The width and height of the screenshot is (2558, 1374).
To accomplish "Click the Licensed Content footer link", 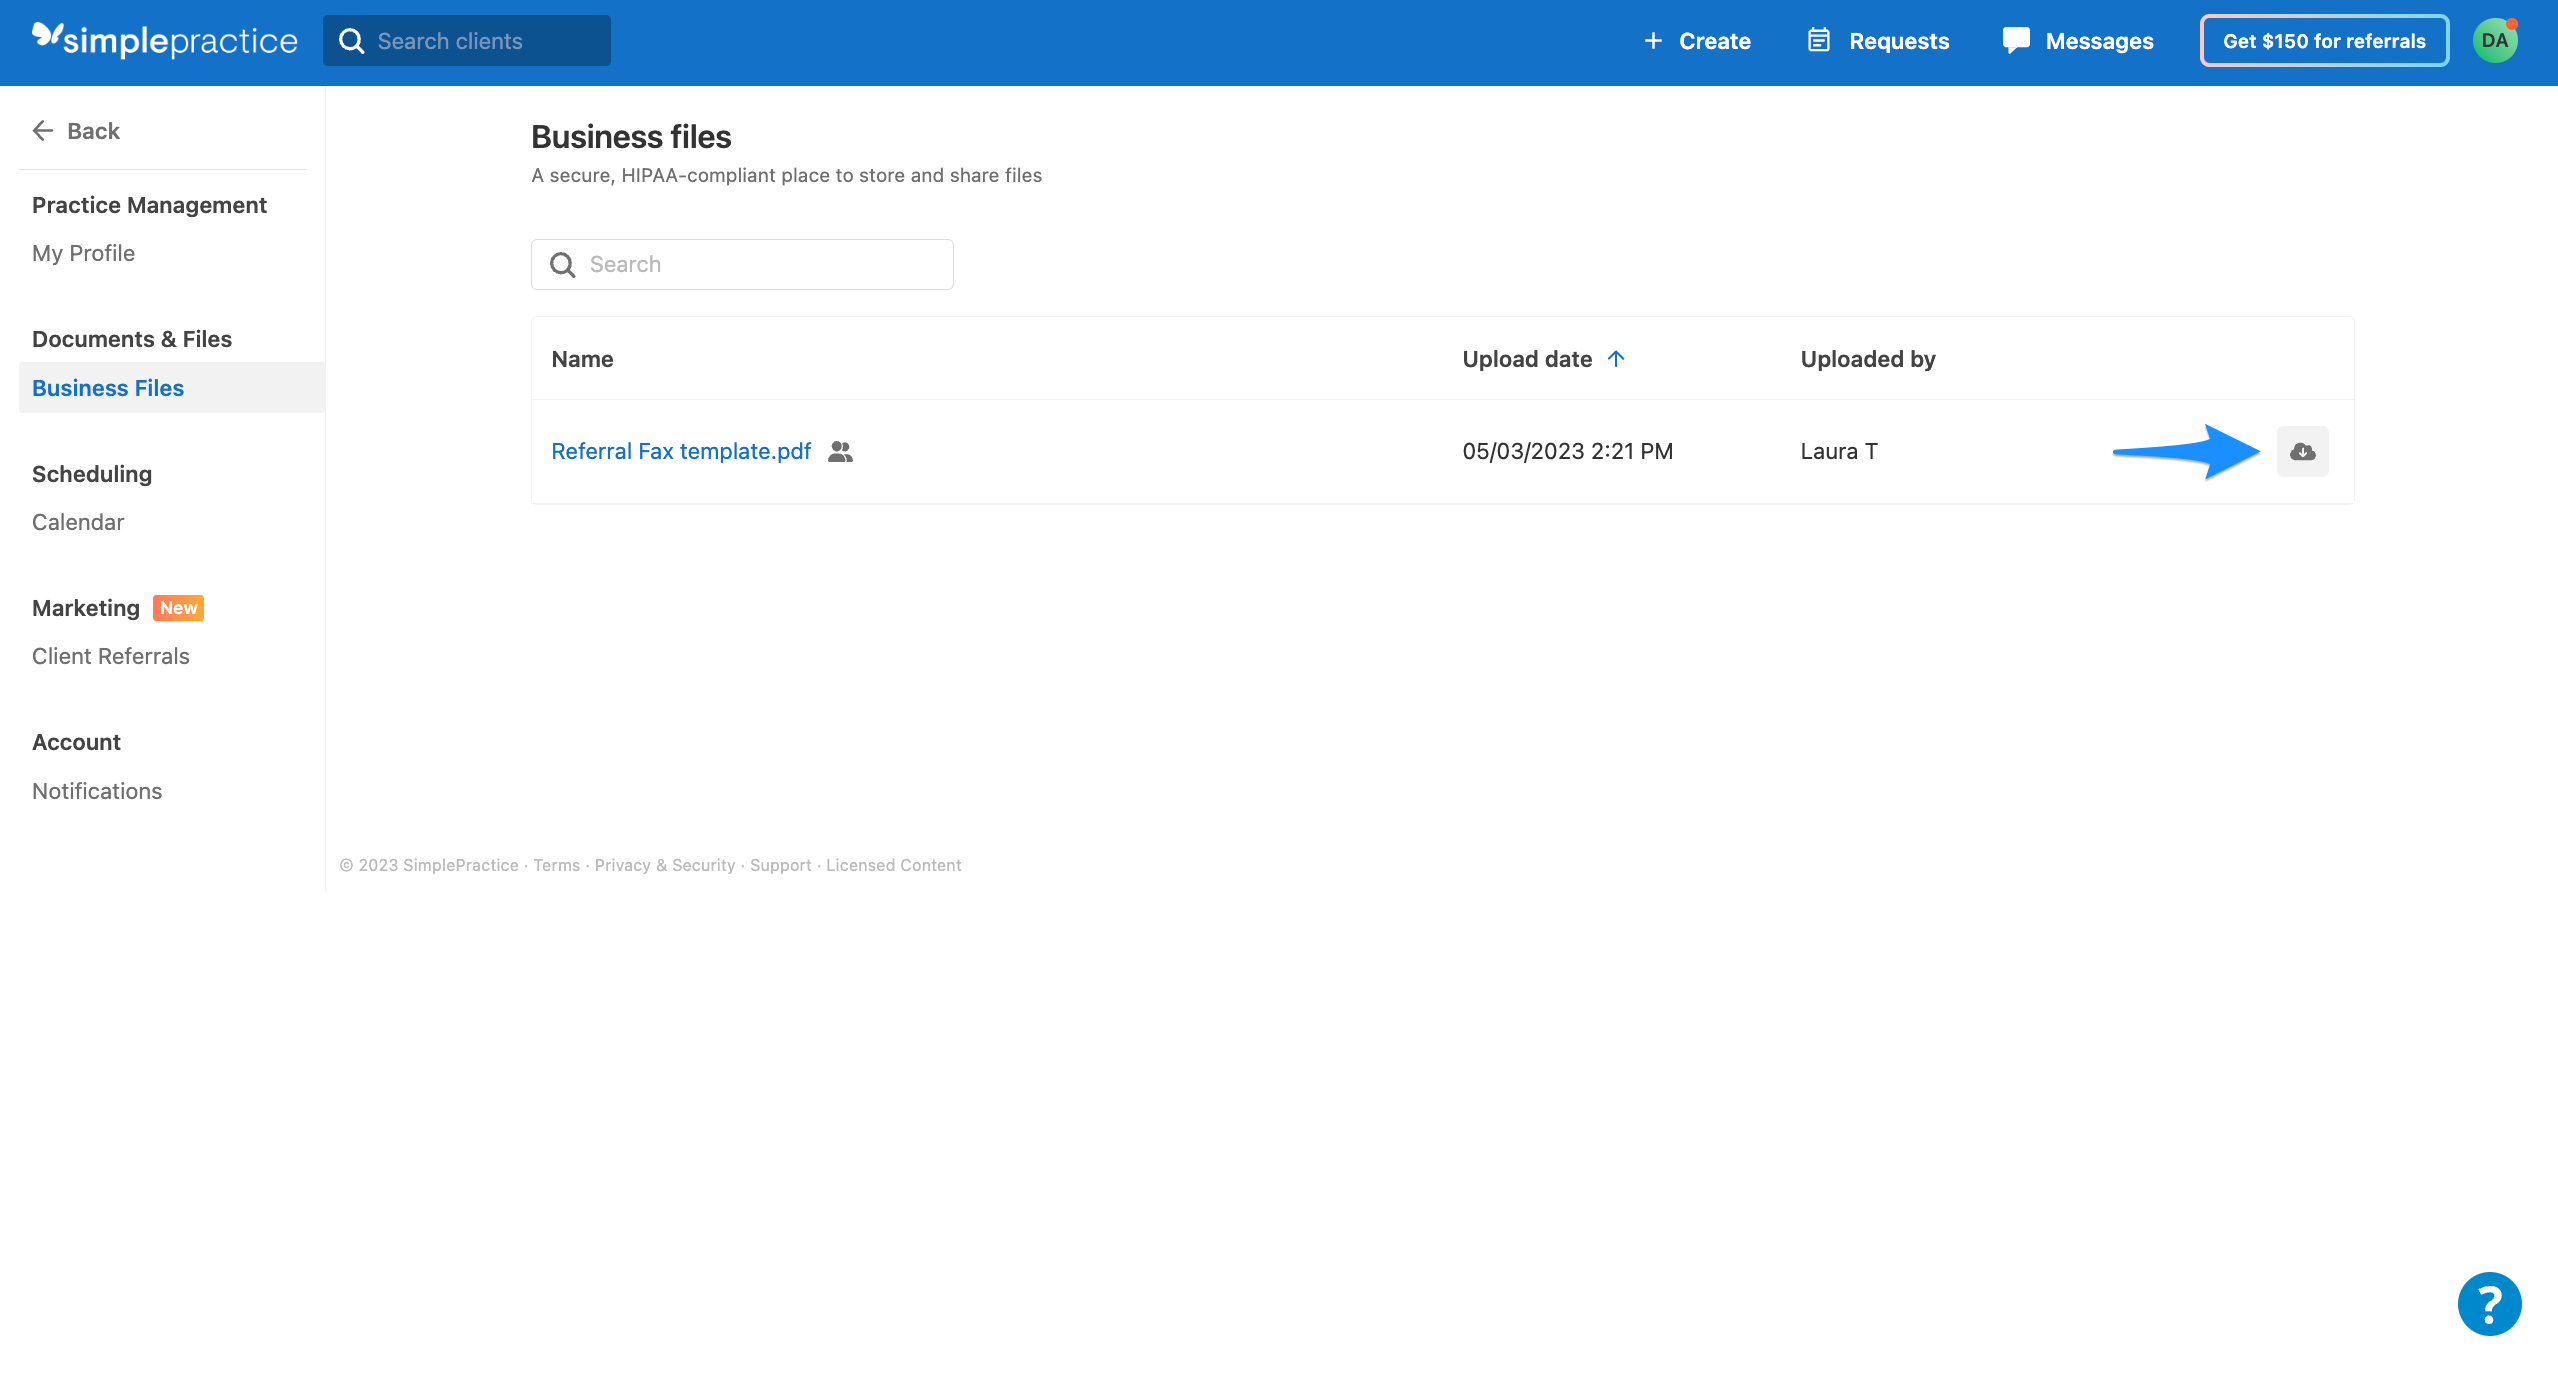I will [x=894, y=865].
